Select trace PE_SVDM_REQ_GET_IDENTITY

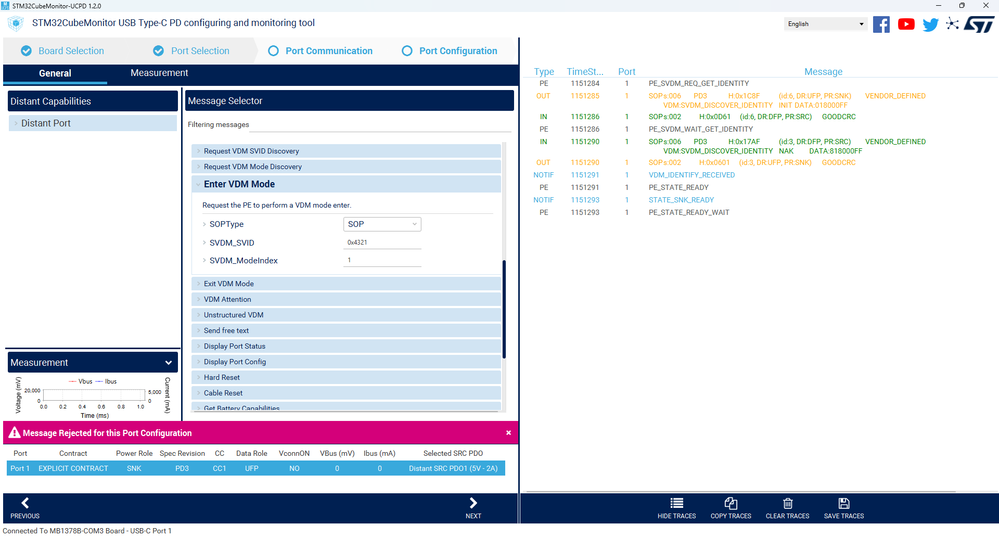click(x=698, y=83)
